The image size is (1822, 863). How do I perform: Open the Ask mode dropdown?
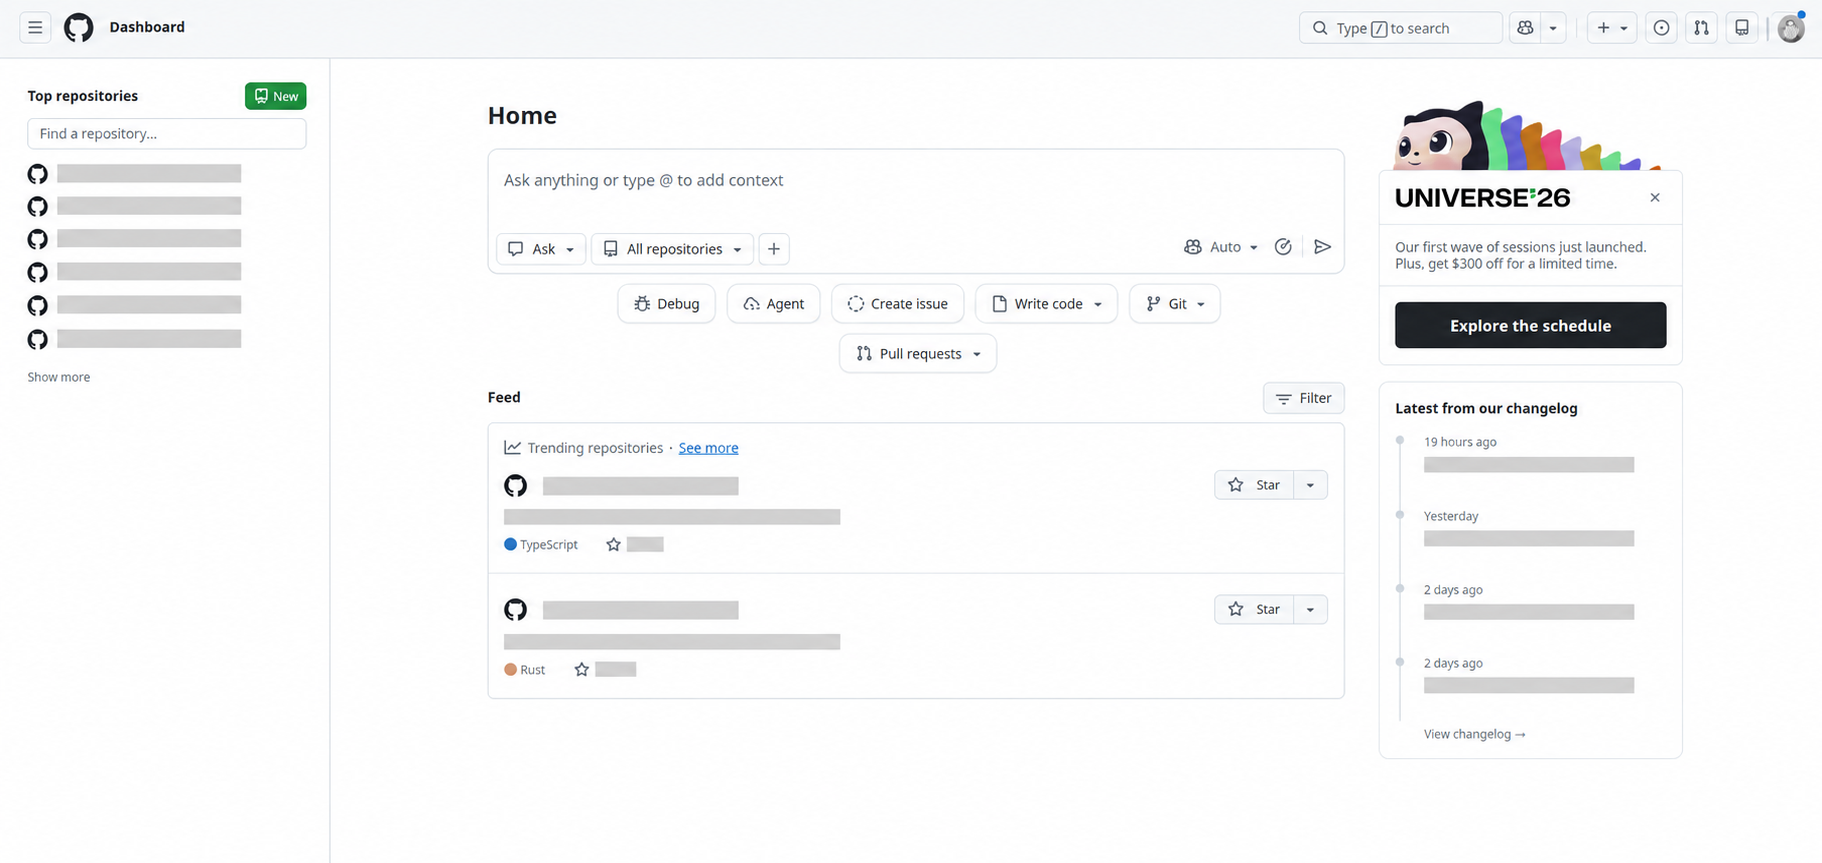pos(541,249)
